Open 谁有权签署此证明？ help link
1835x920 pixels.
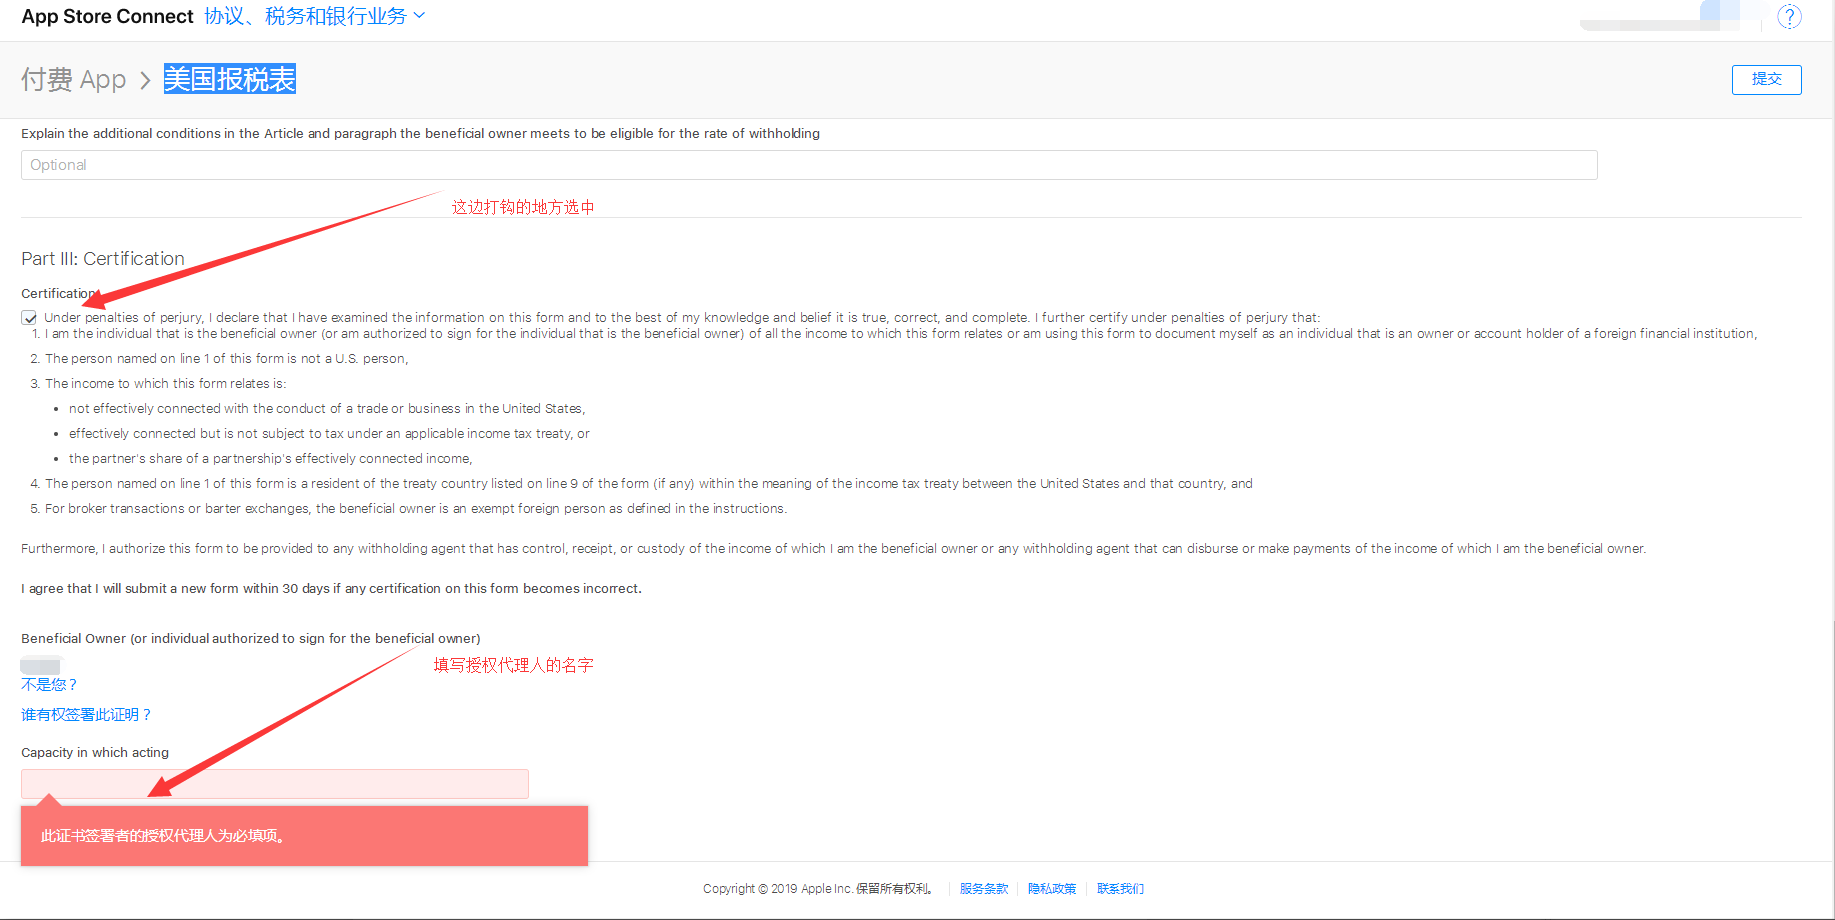pos(86,715)
